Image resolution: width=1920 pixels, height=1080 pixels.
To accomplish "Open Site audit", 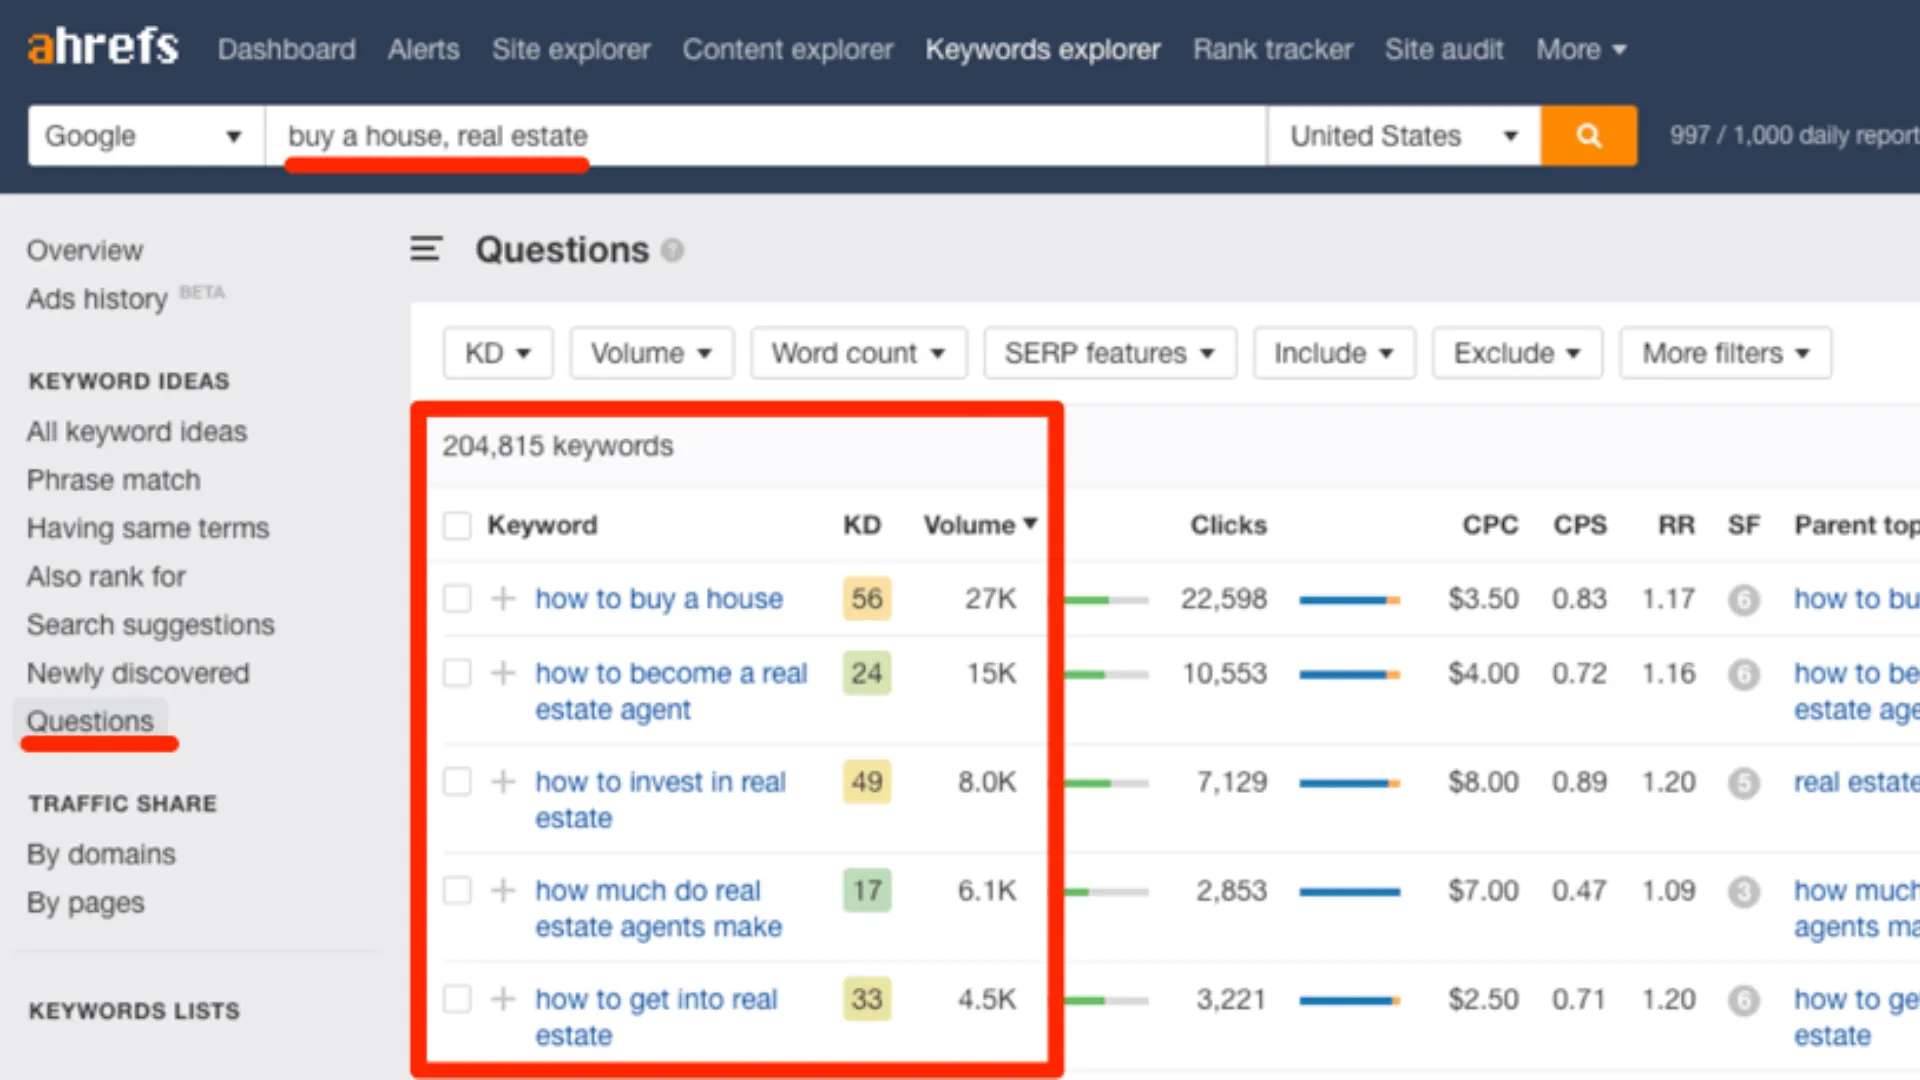I will 1444,49.
